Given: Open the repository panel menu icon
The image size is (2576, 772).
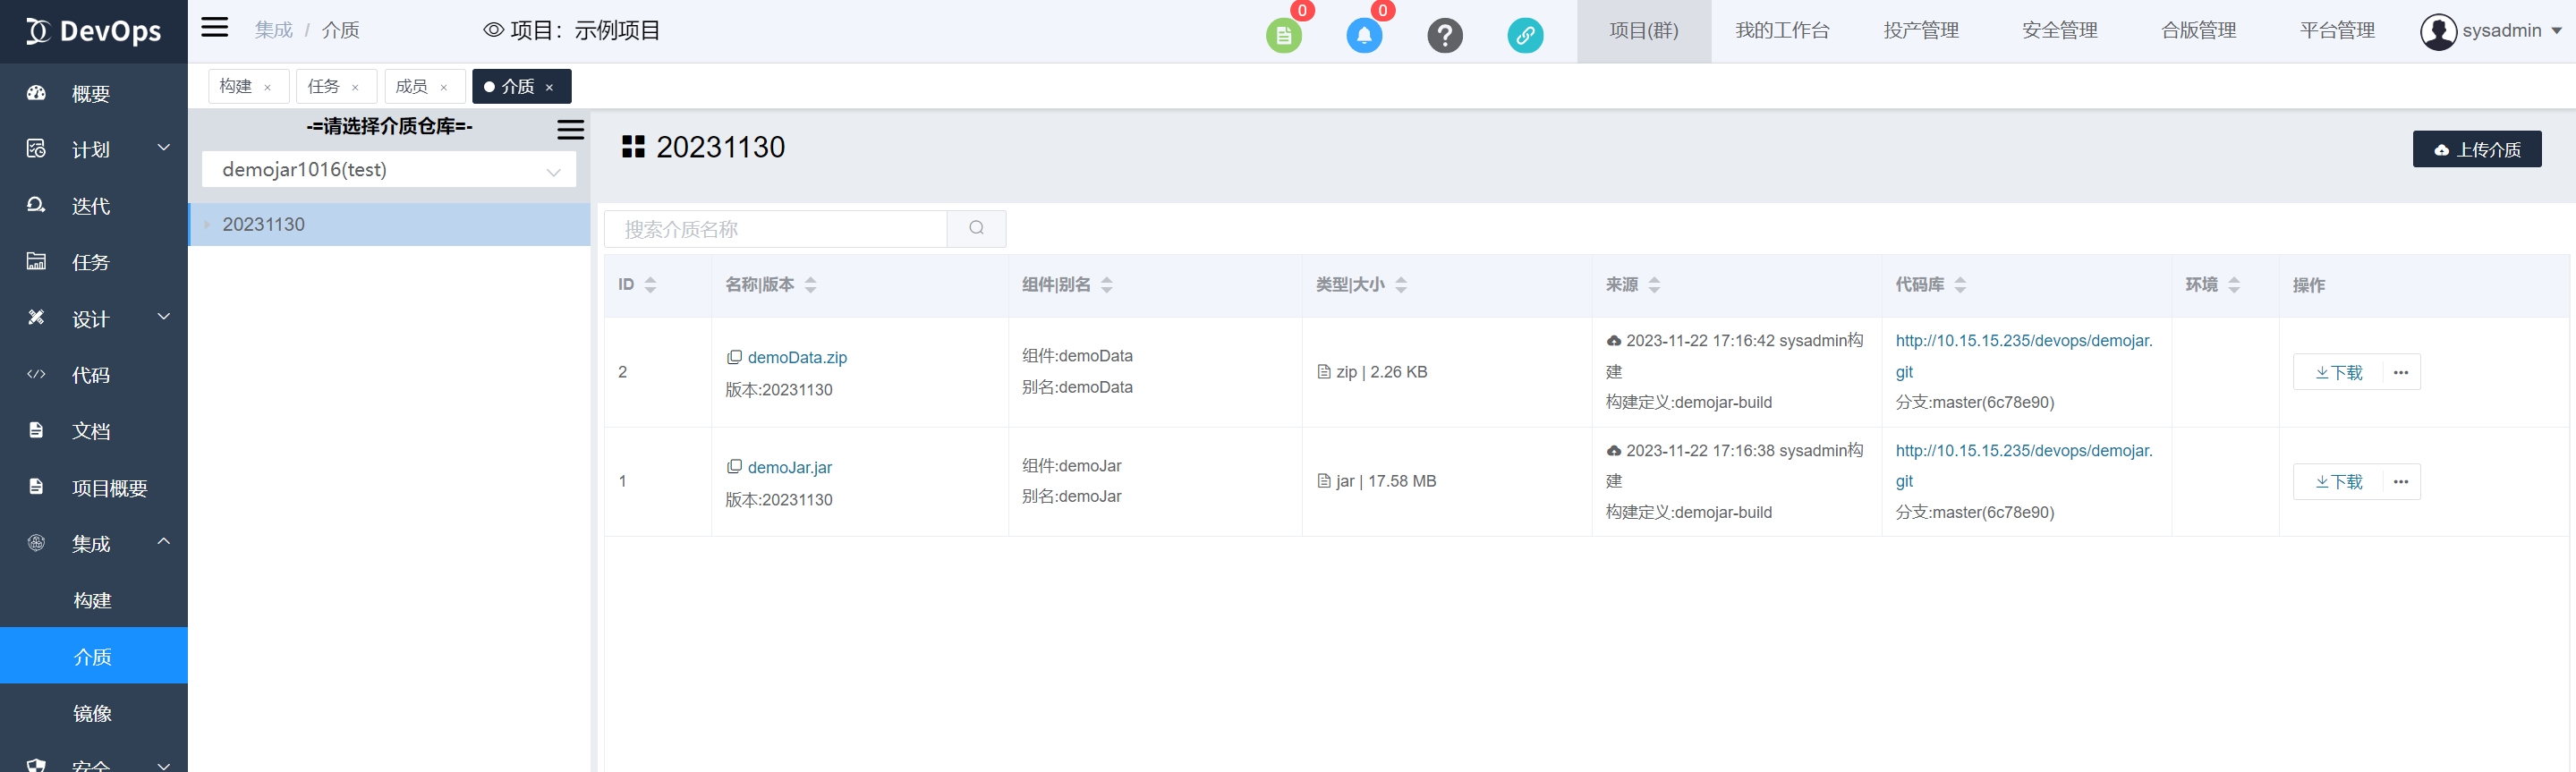Looking at the screenshot, I should click(570, 130).
